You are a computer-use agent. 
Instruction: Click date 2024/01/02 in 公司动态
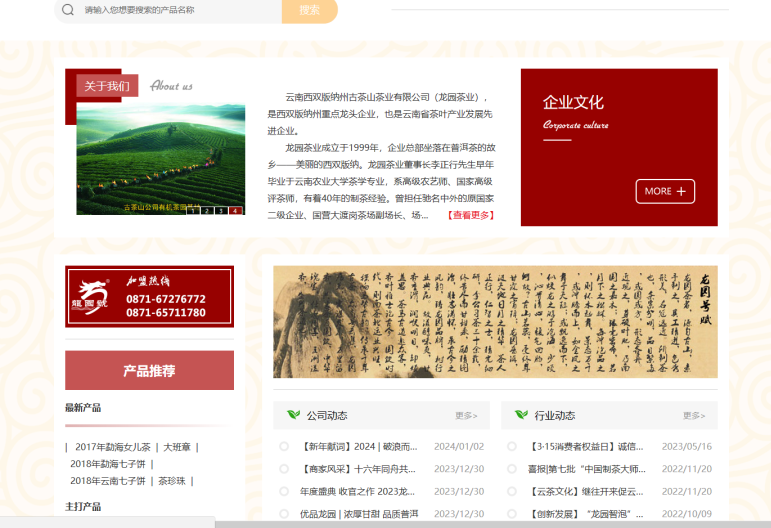click(x=459, y=446)
